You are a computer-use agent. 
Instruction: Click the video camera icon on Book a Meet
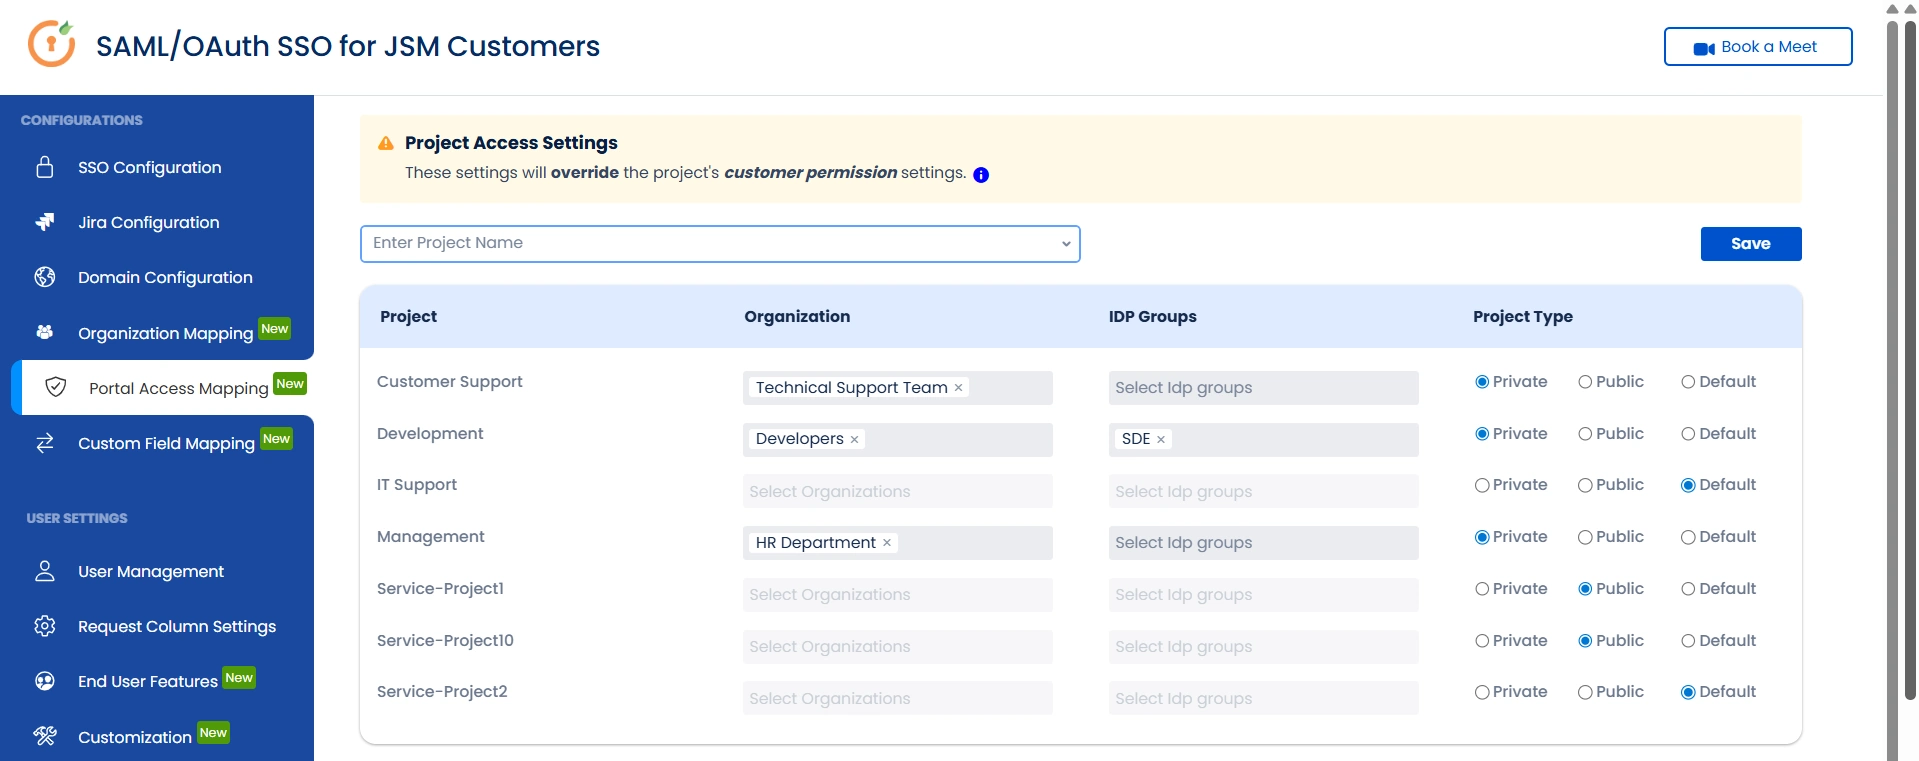pyautogui.click(x=1704, y=48)
